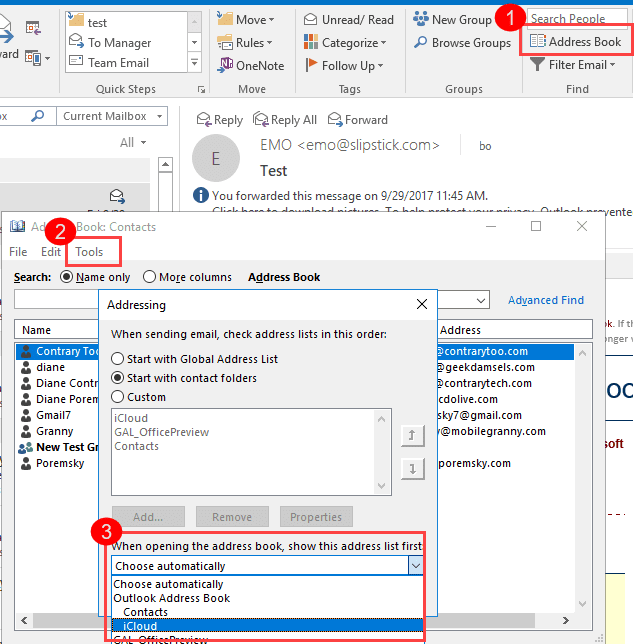Send message to OneNote

[x=250, y=65]
